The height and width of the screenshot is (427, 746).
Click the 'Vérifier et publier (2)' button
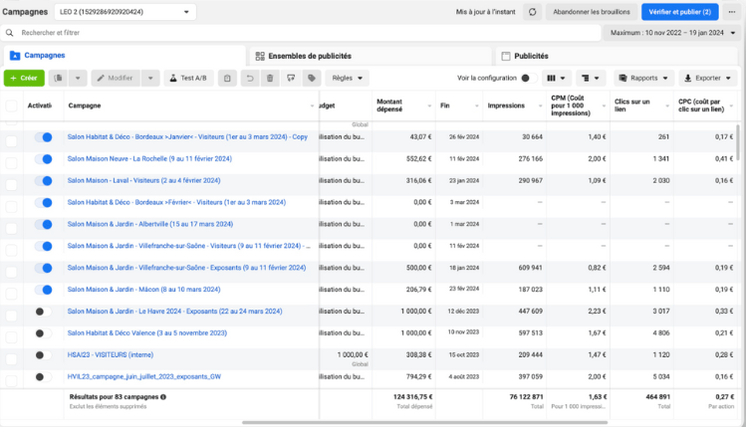pos(679,12)
